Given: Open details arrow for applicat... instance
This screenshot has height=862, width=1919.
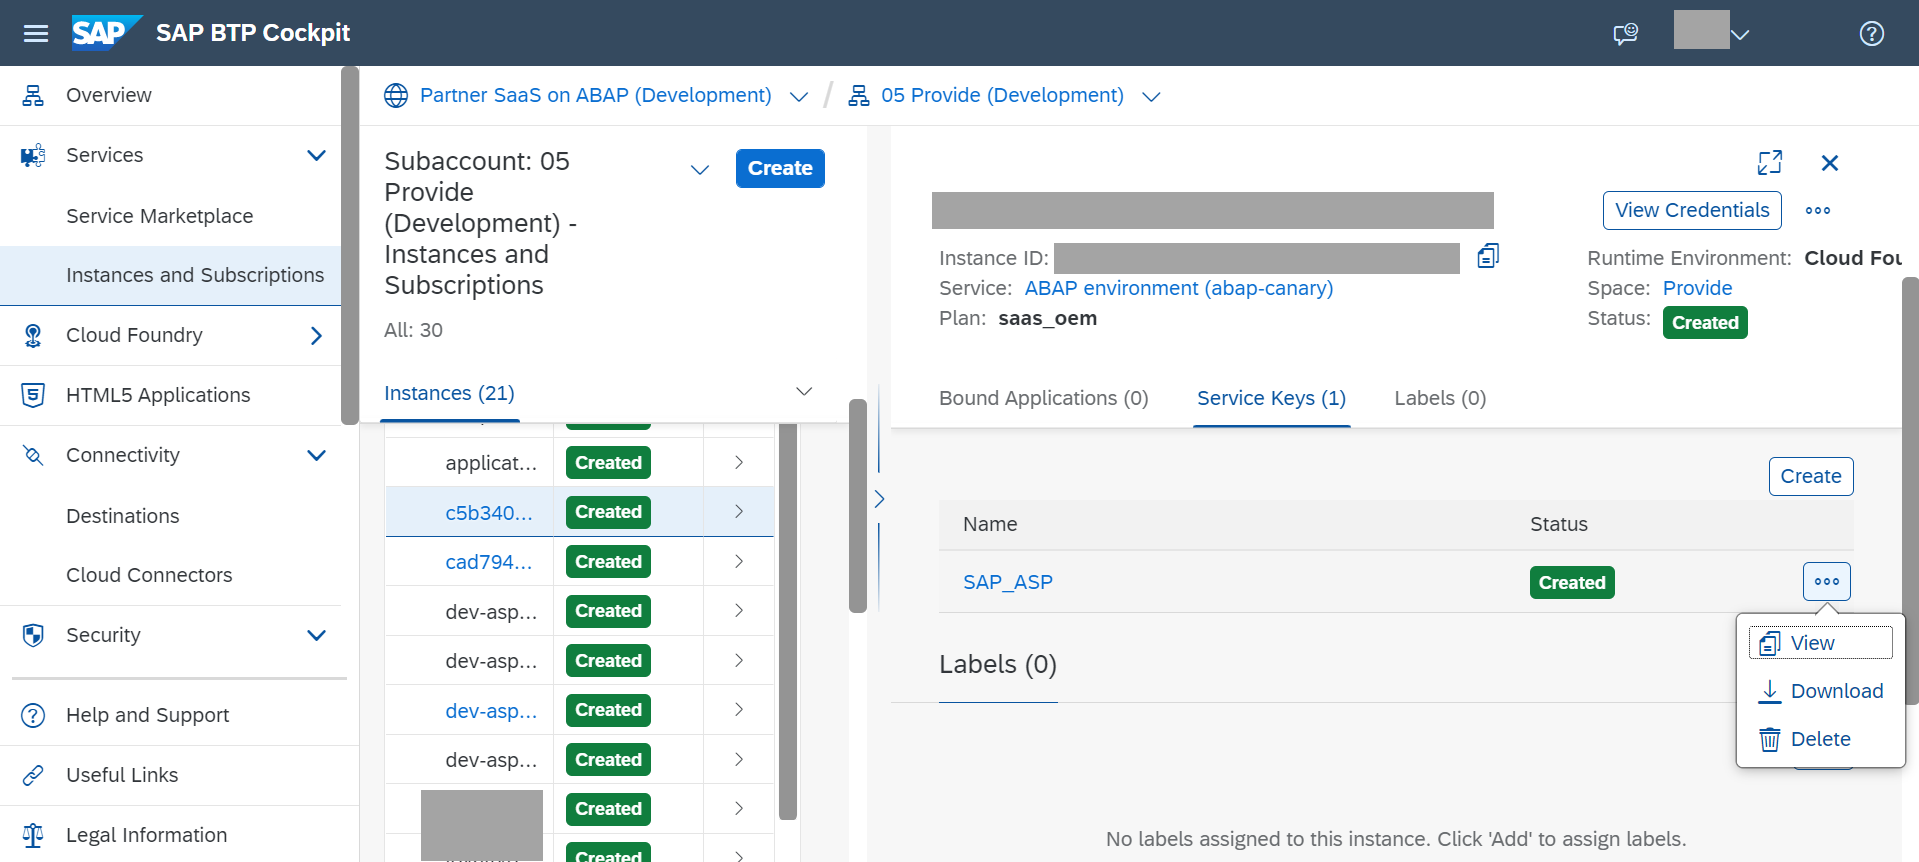Looking at the screenshot, I should tap(739, 462).
